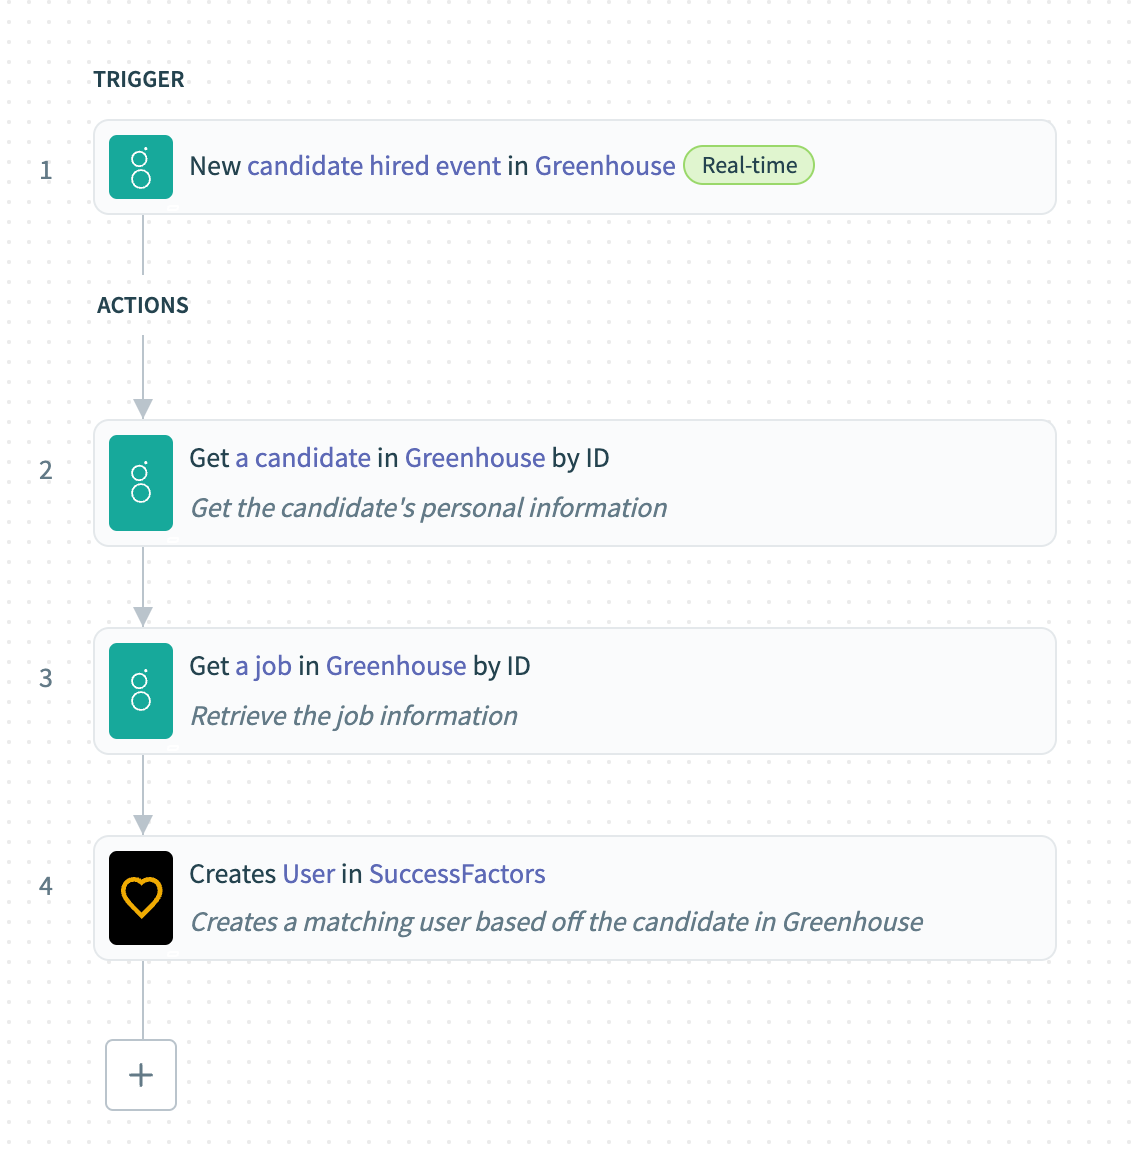Click the Real-time badge on the trigger
The height and width of the screenshot is (1158, 1136).
pos(748,165)
